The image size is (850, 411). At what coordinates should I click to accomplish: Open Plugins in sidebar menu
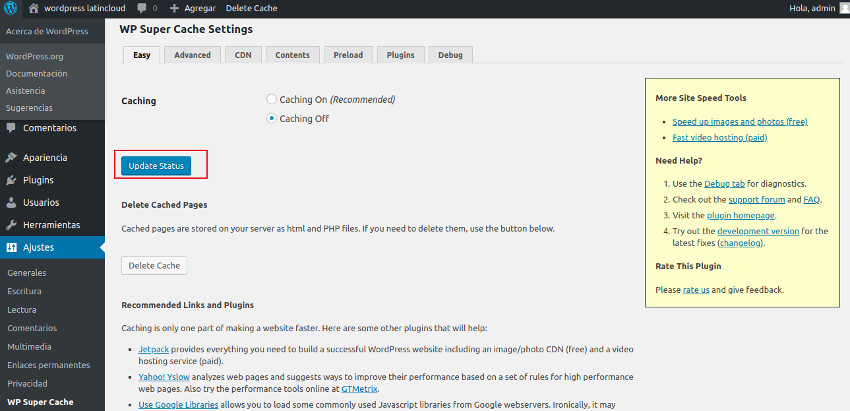38,181
